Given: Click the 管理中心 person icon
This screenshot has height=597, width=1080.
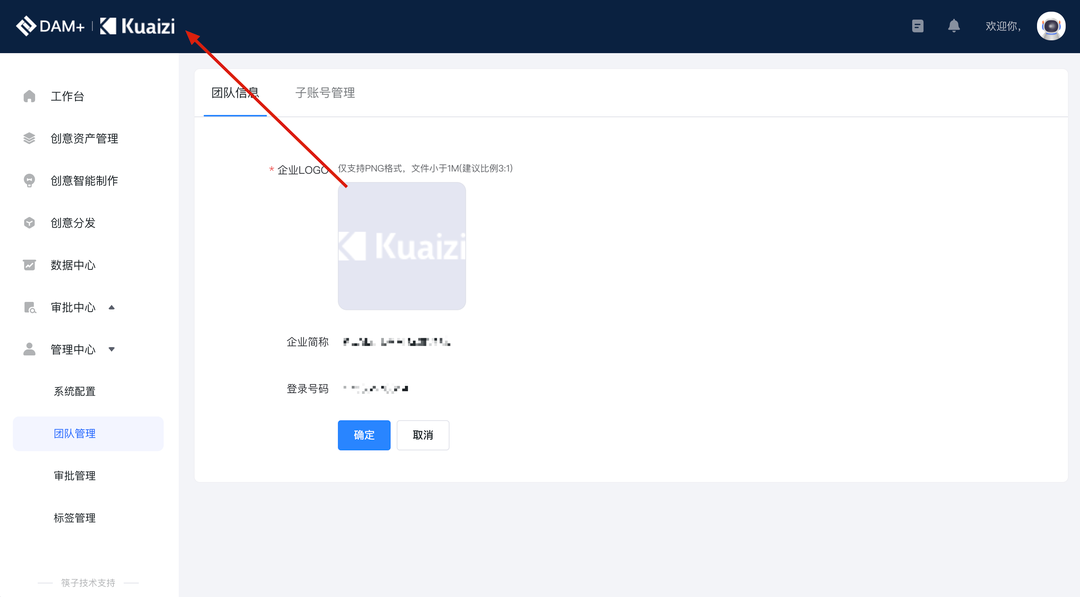Looking at the screenshot, I should click(29, 349).
